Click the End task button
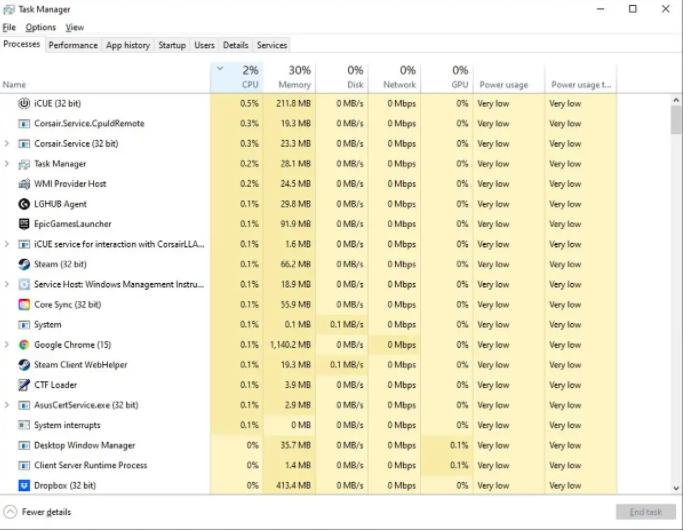 [x=646, y=512]
